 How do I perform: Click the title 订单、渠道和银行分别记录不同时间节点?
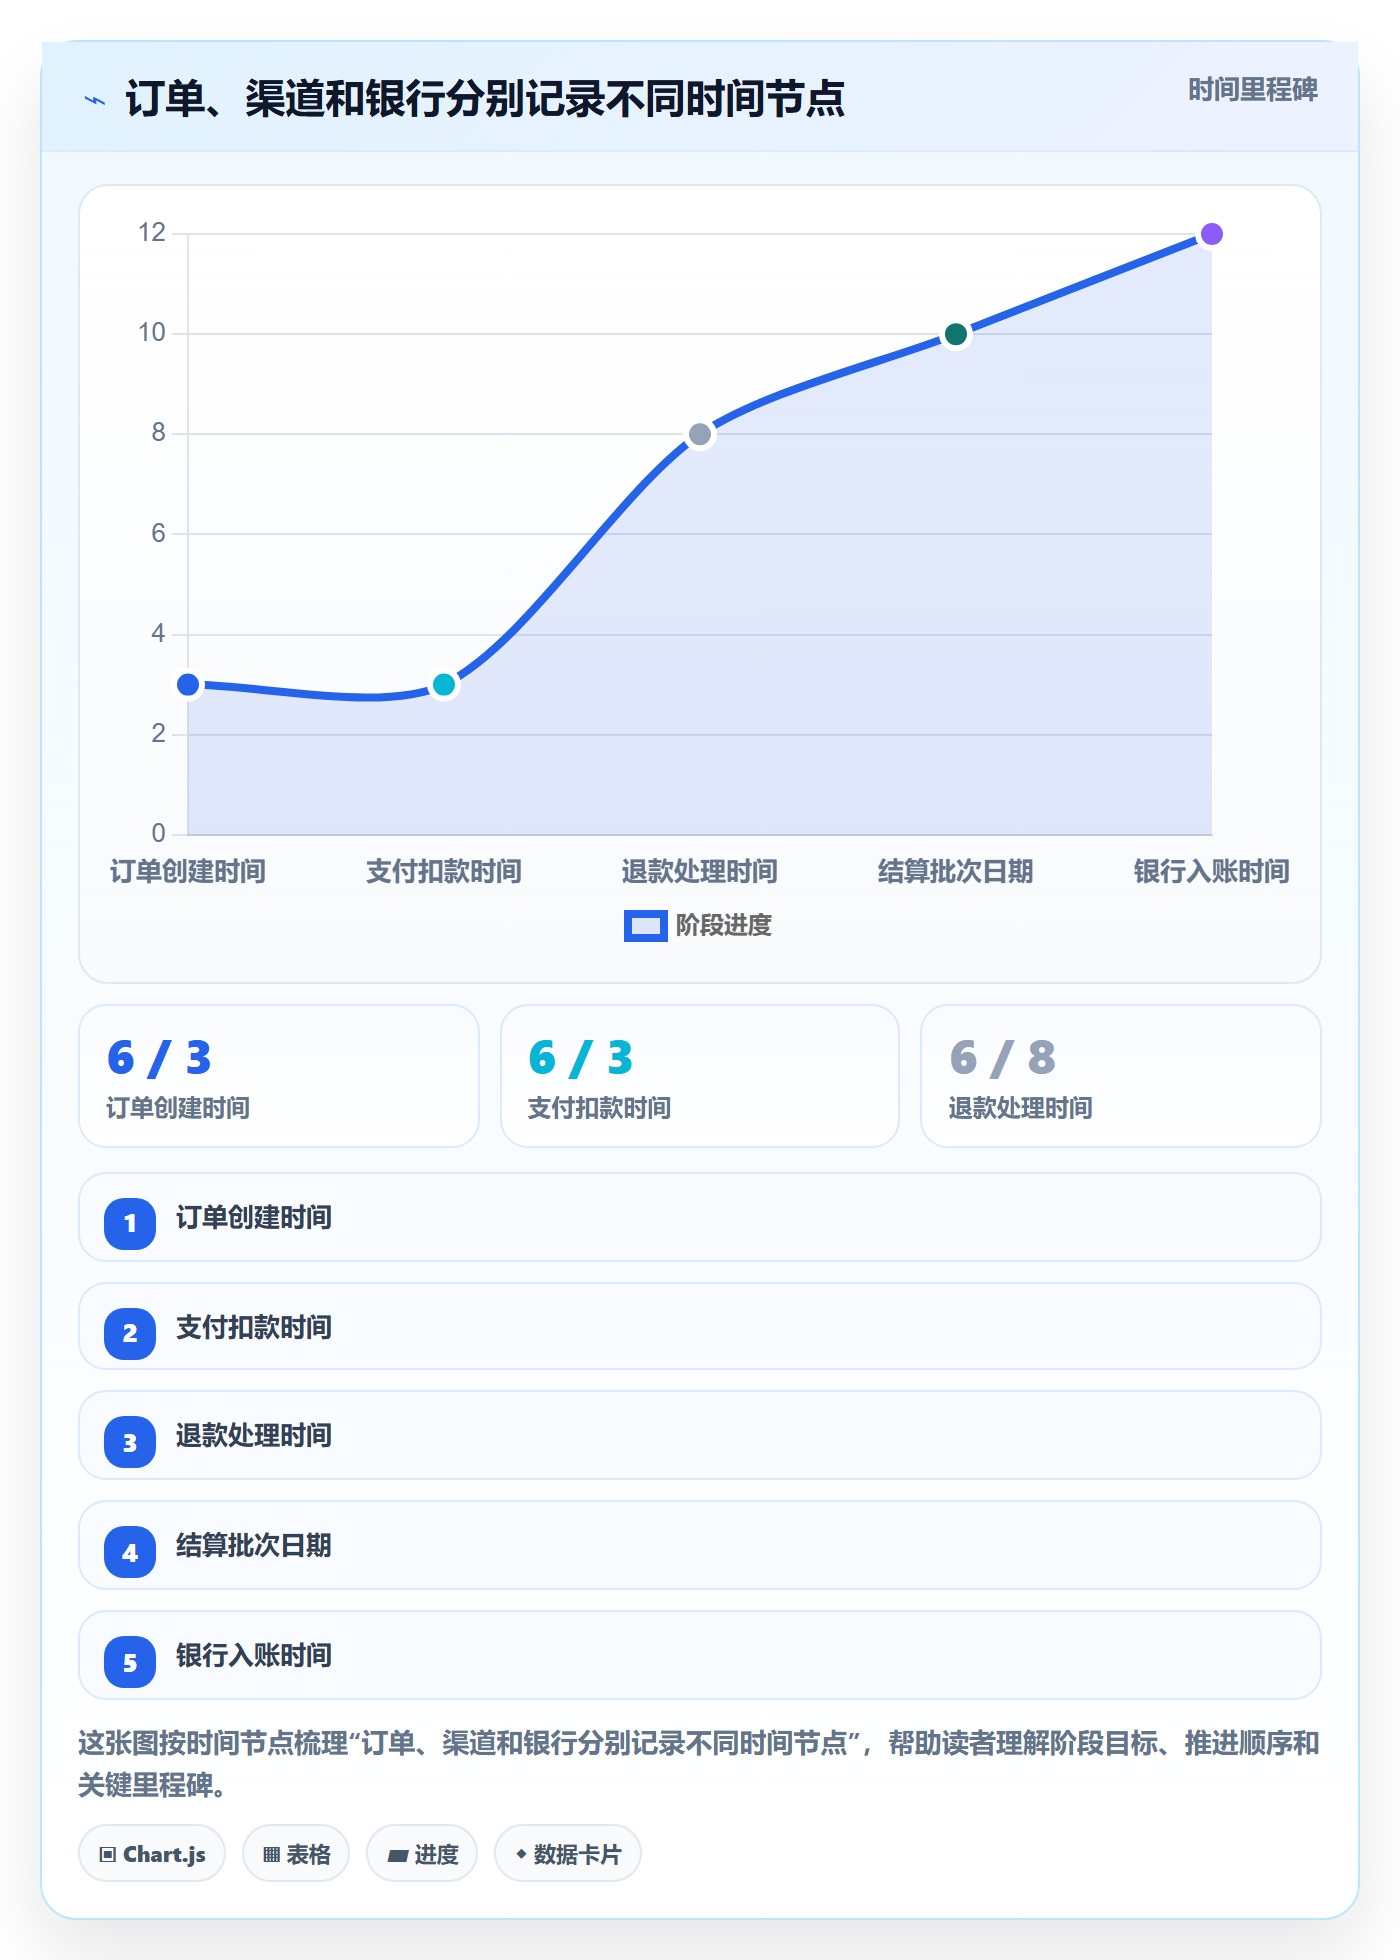pyautogui.click(x=485, y=99)
